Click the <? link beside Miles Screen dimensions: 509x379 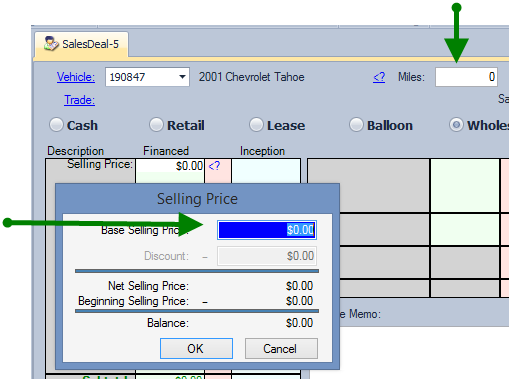(379, 77)
